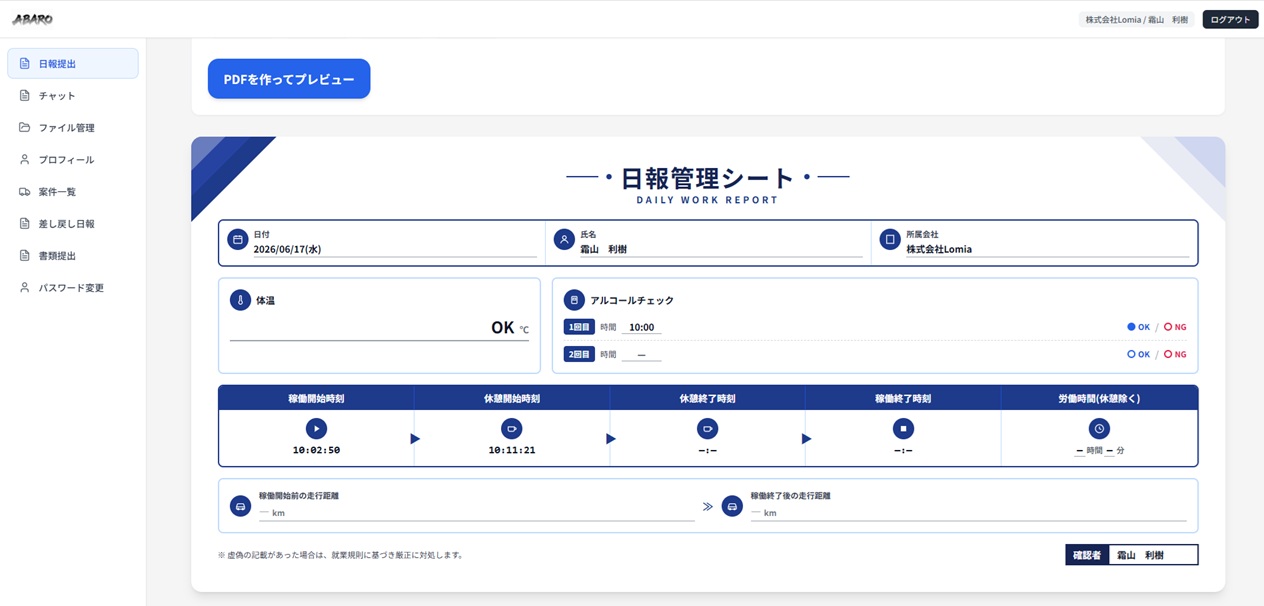1264x606 pixels.
Task: Click the 日報管理シート heading
Action: click(708, 178)
